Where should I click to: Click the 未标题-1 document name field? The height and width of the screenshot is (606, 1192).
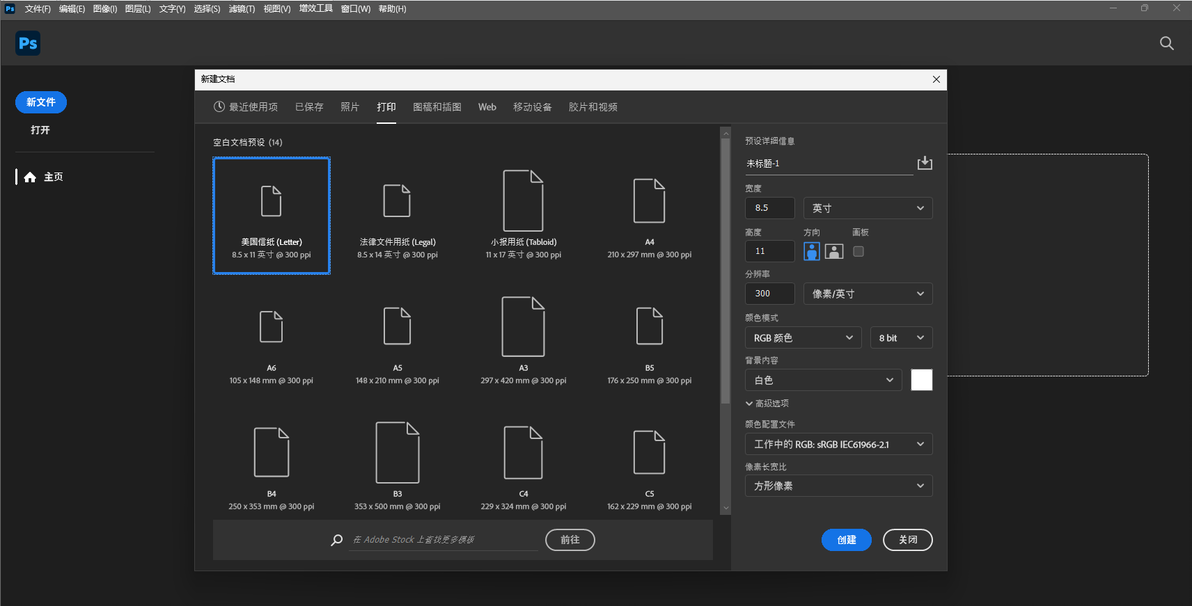pos(829,163)
